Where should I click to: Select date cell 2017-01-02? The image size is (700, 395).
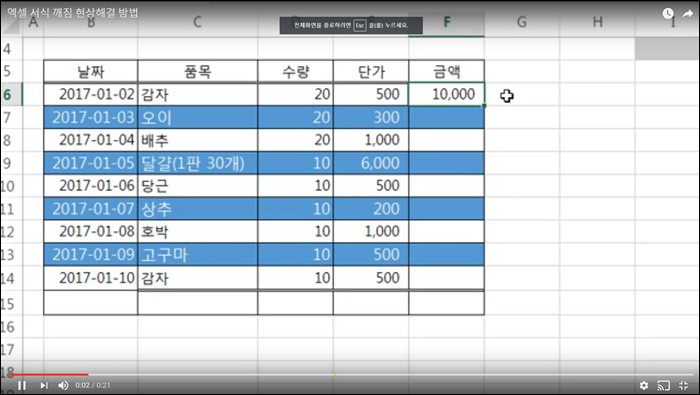tap(91, 94)
